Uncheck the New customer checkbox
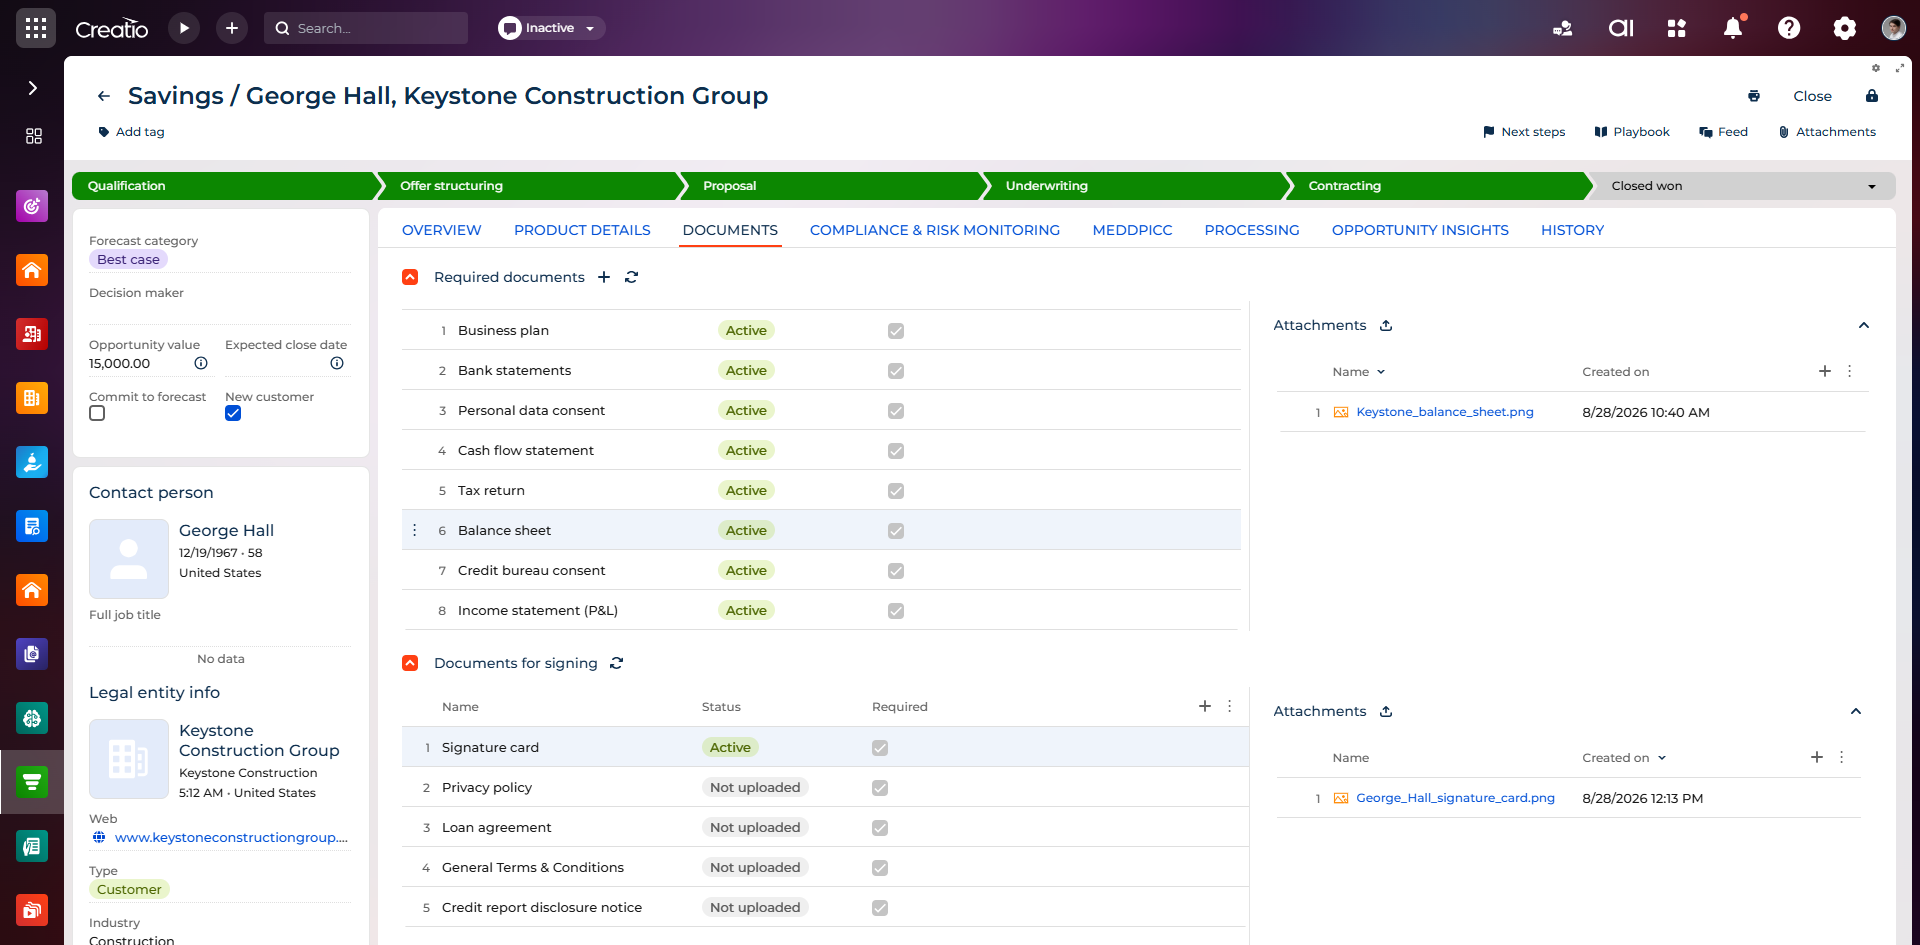 233,413
